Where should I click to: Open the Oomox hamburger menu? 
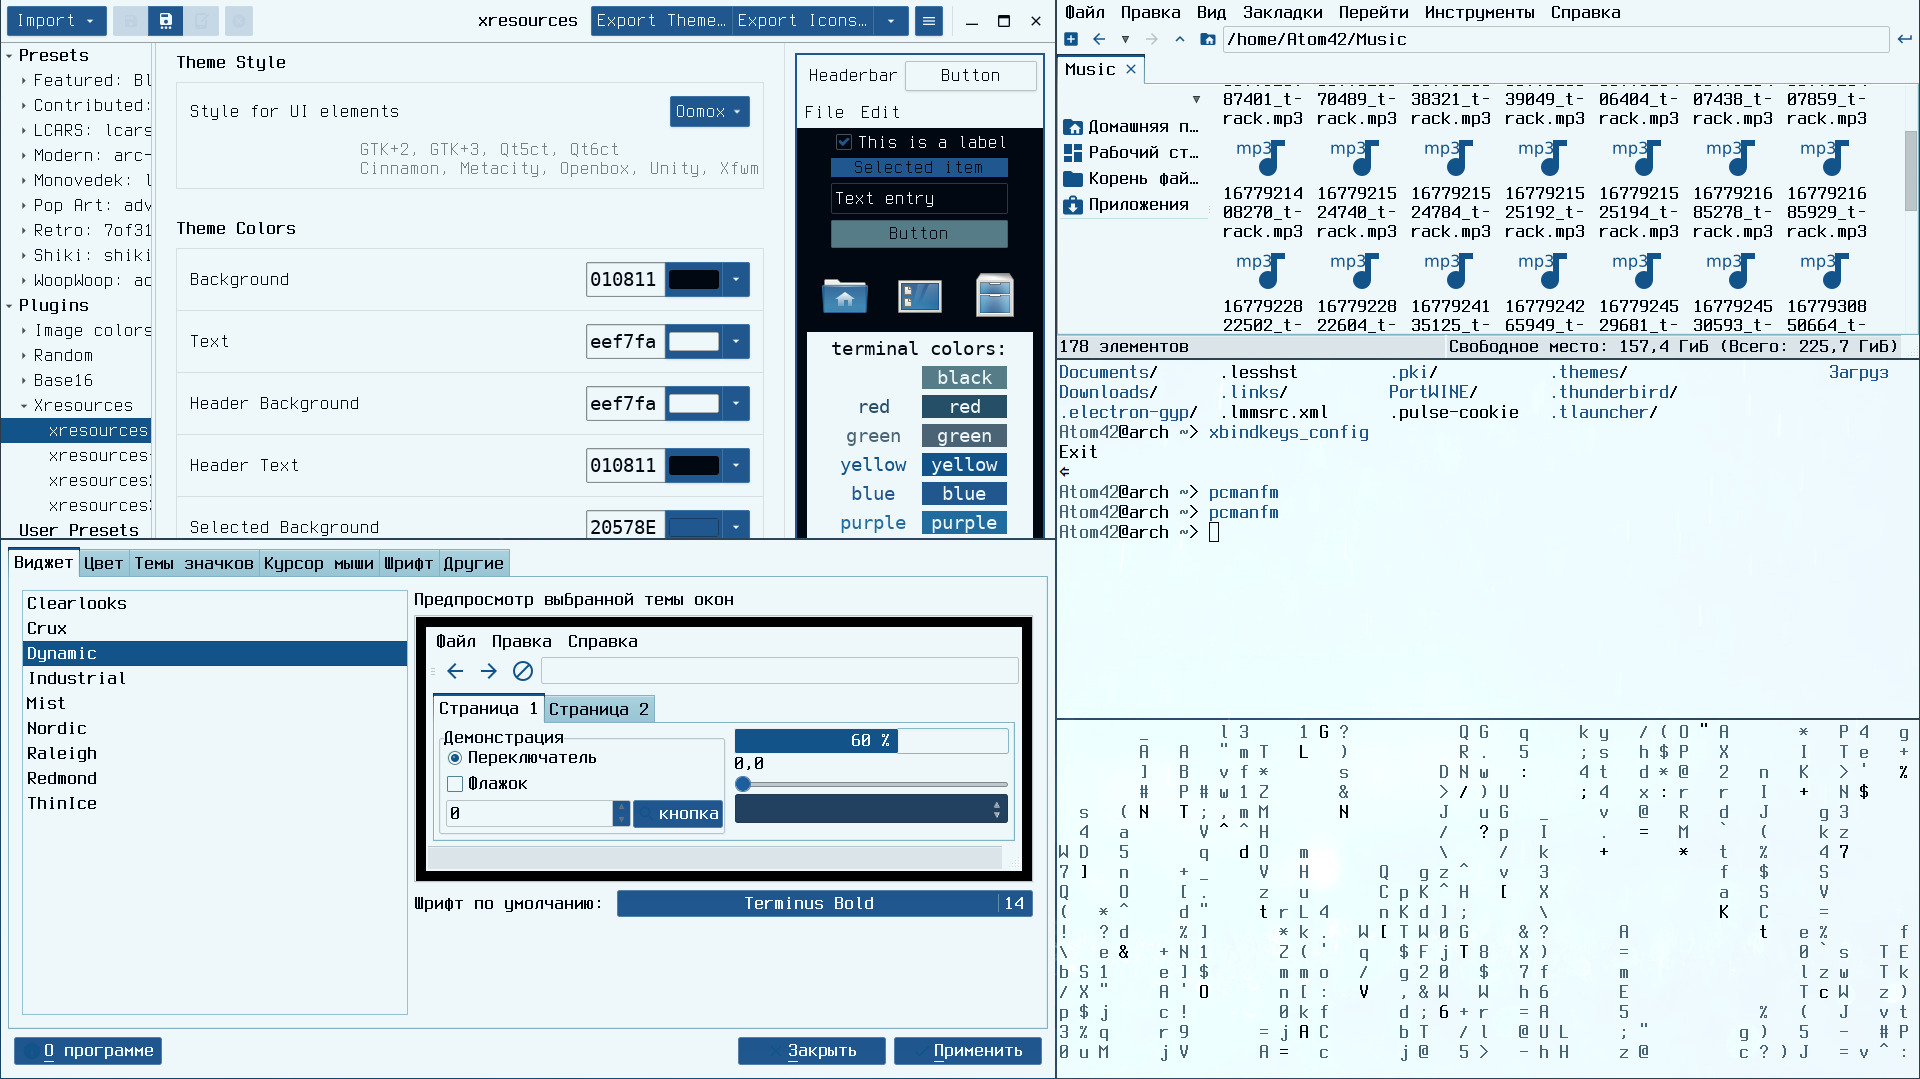click(929, 20)
